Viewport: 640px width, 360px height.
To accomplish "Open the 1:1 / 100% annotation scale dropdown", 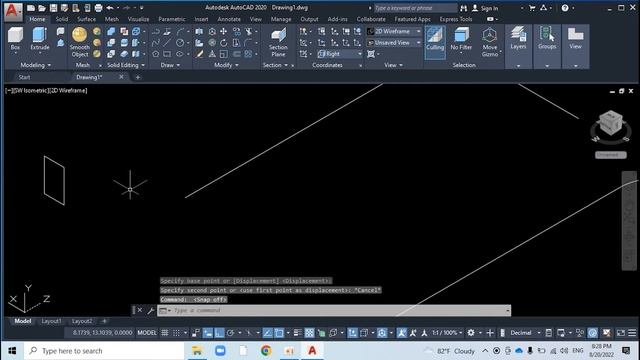I will coord(447,333).
